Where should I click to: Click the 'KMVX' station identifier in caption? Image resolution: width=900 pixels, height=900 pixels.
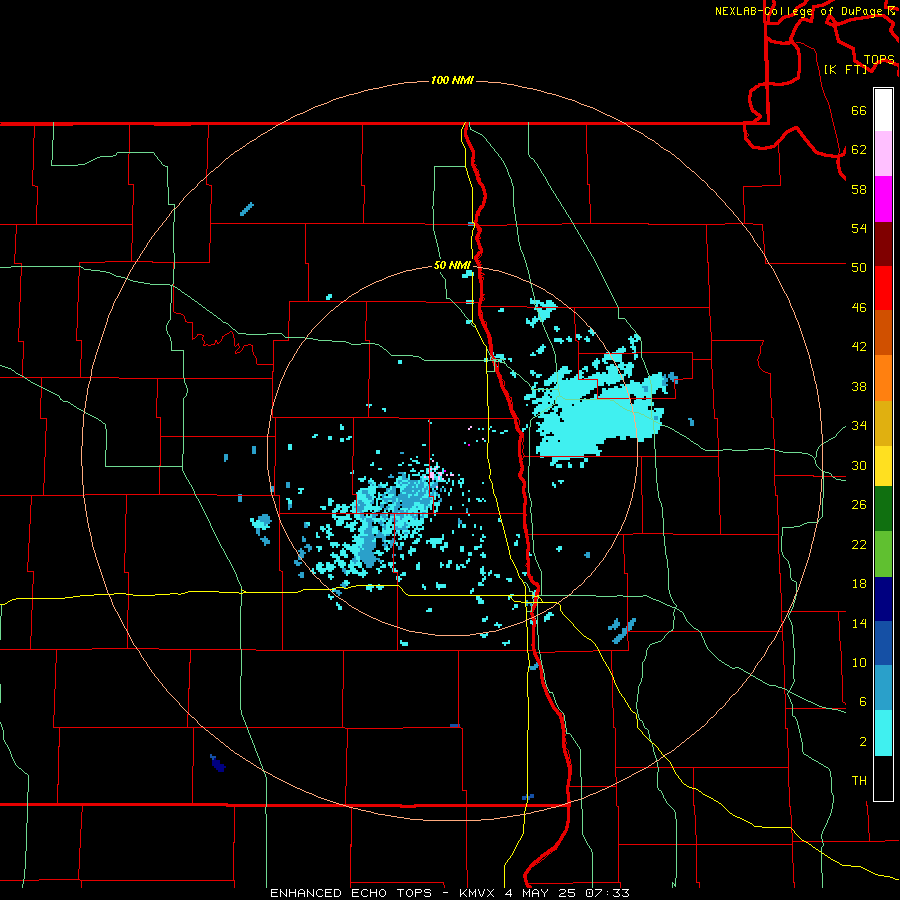point(479,893)
